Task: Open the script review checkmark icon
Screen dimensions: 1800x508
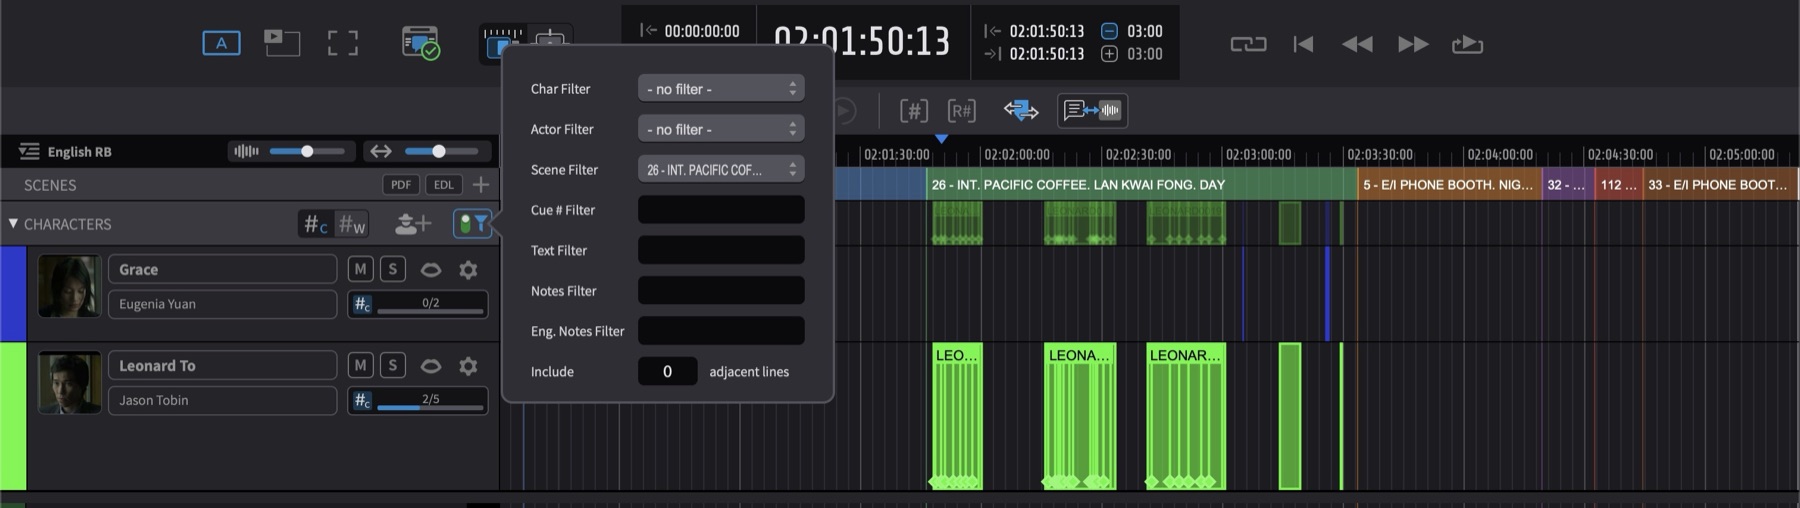Action: [x=420, y=43]
